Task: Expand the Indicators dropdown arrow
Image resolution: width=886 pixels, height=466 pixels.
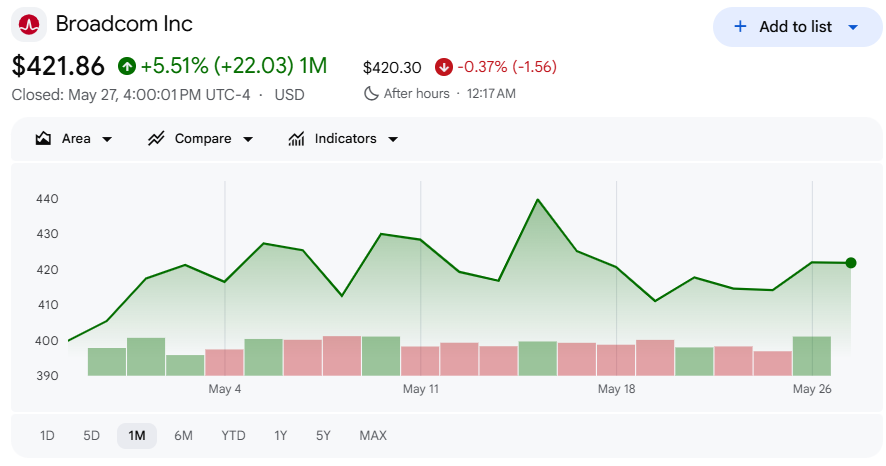Action: (x=393, y=139)
